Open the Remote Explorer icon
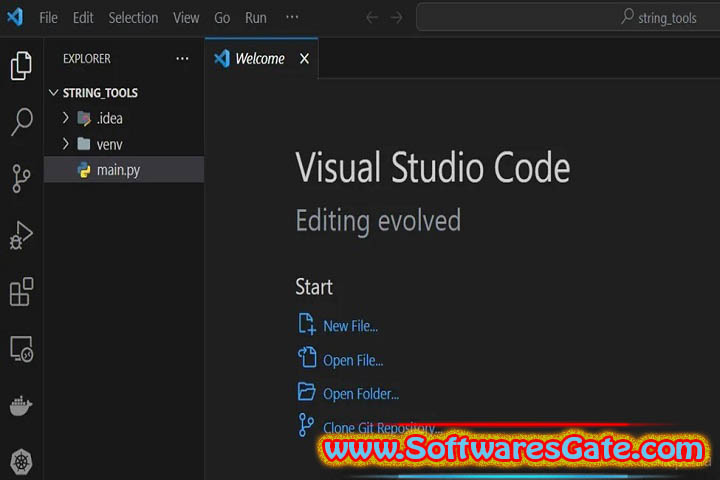This screenshot has width=720, height=480. (x=21, y=349)
